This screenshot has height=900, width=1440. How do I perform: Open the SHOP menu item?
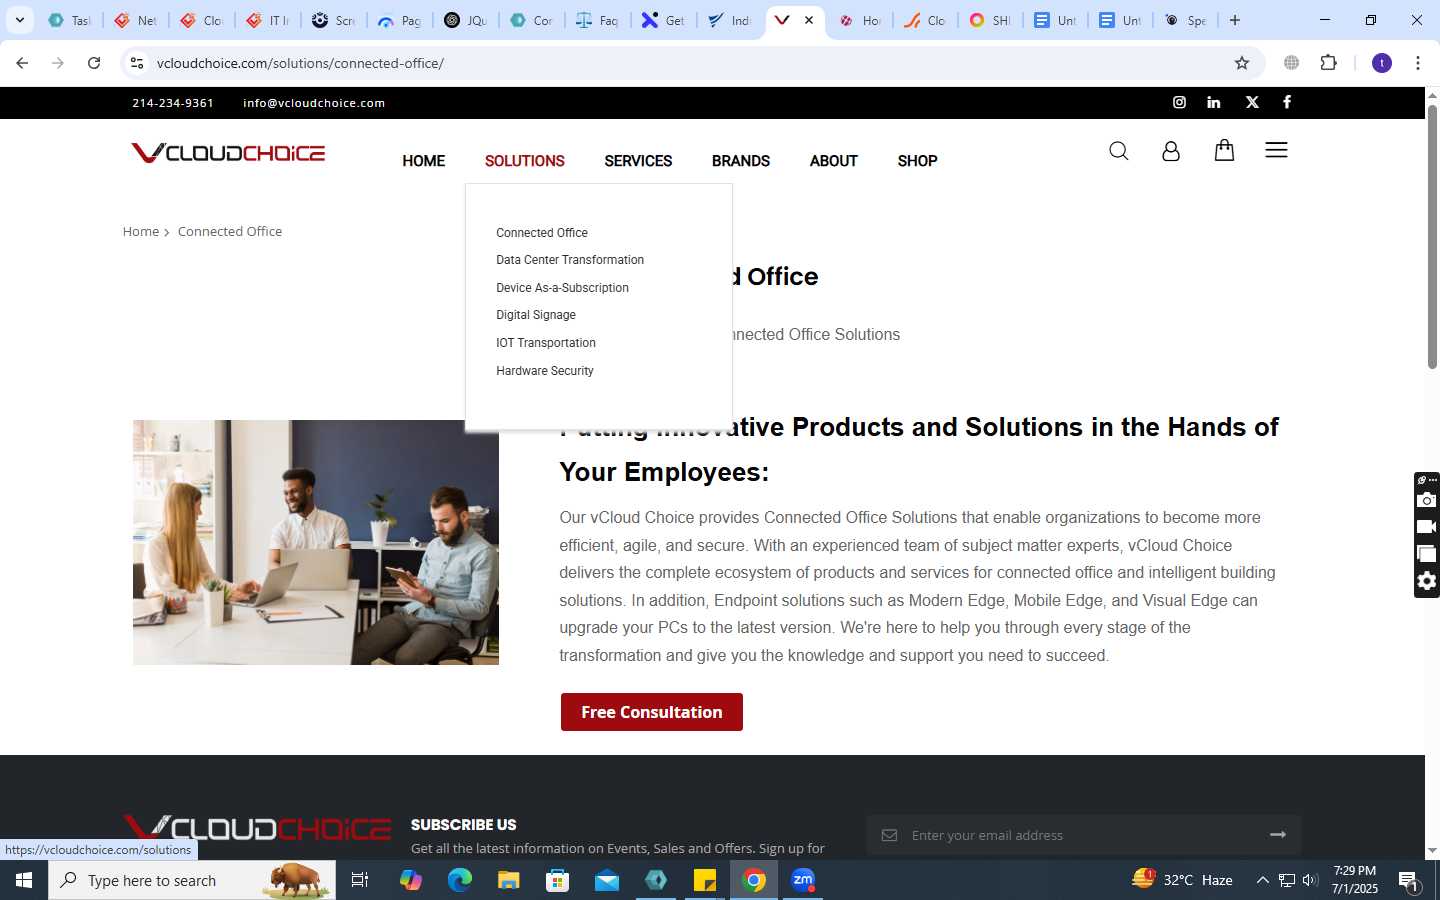[x=917, y=161]
